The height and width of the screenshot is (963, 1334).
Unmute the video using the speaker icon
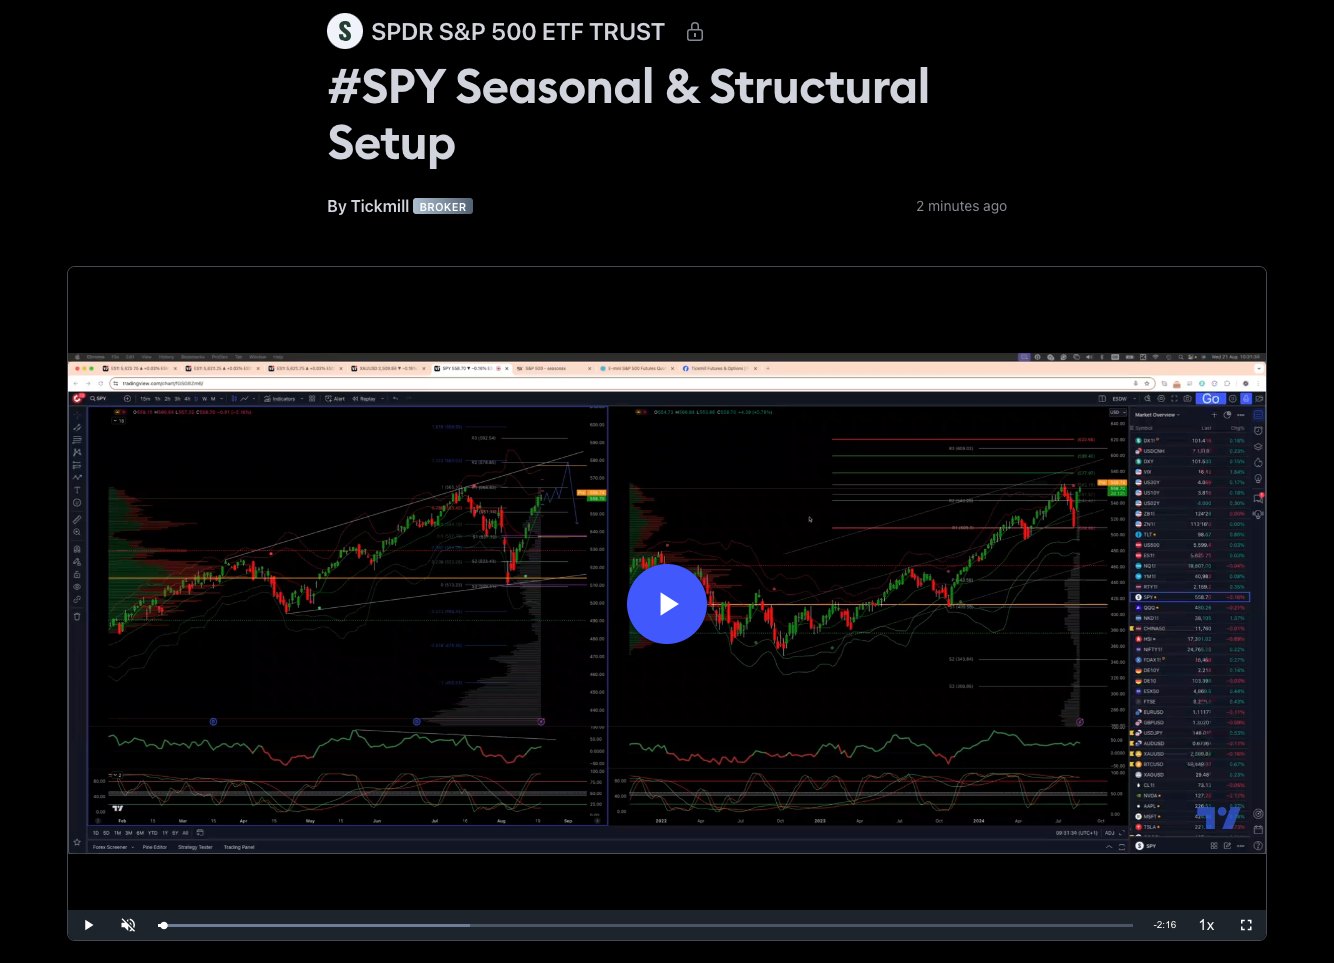pos(128,925)
